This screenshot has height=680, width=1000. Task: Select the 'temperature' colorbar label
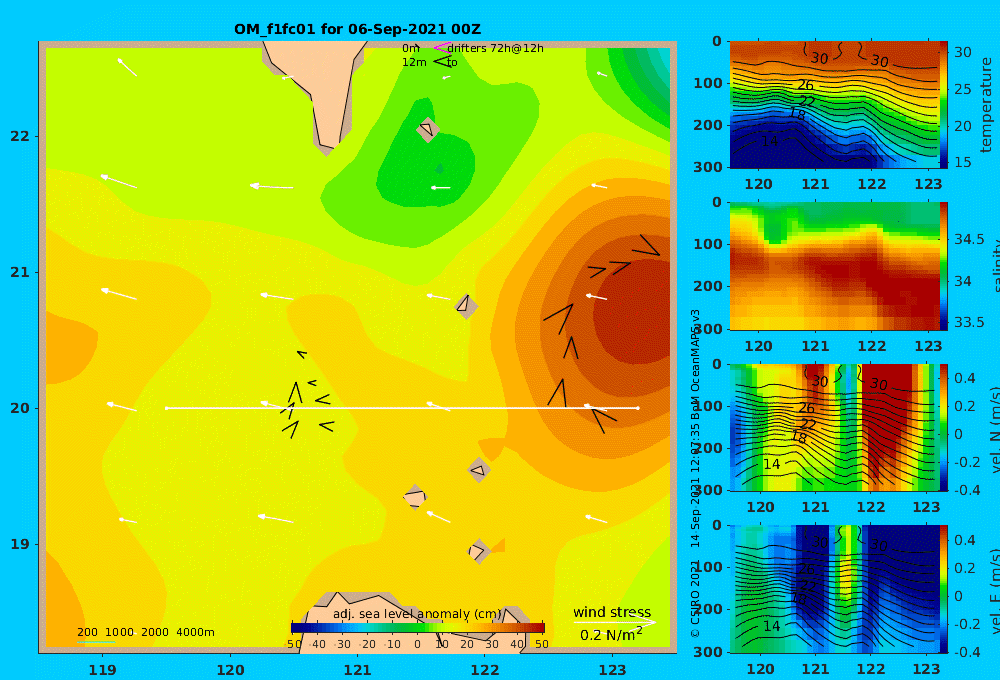click(987, 105)
